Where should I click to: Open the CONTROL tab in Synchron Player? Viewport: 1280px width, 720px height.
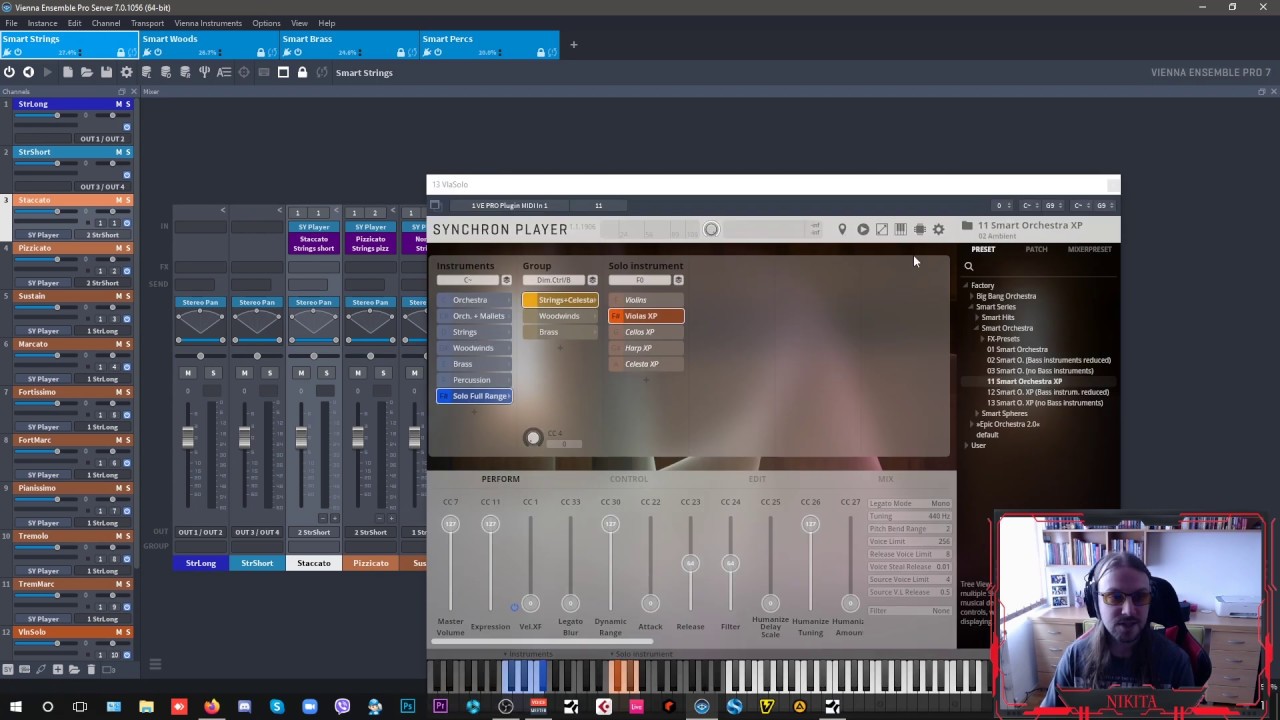629,479
